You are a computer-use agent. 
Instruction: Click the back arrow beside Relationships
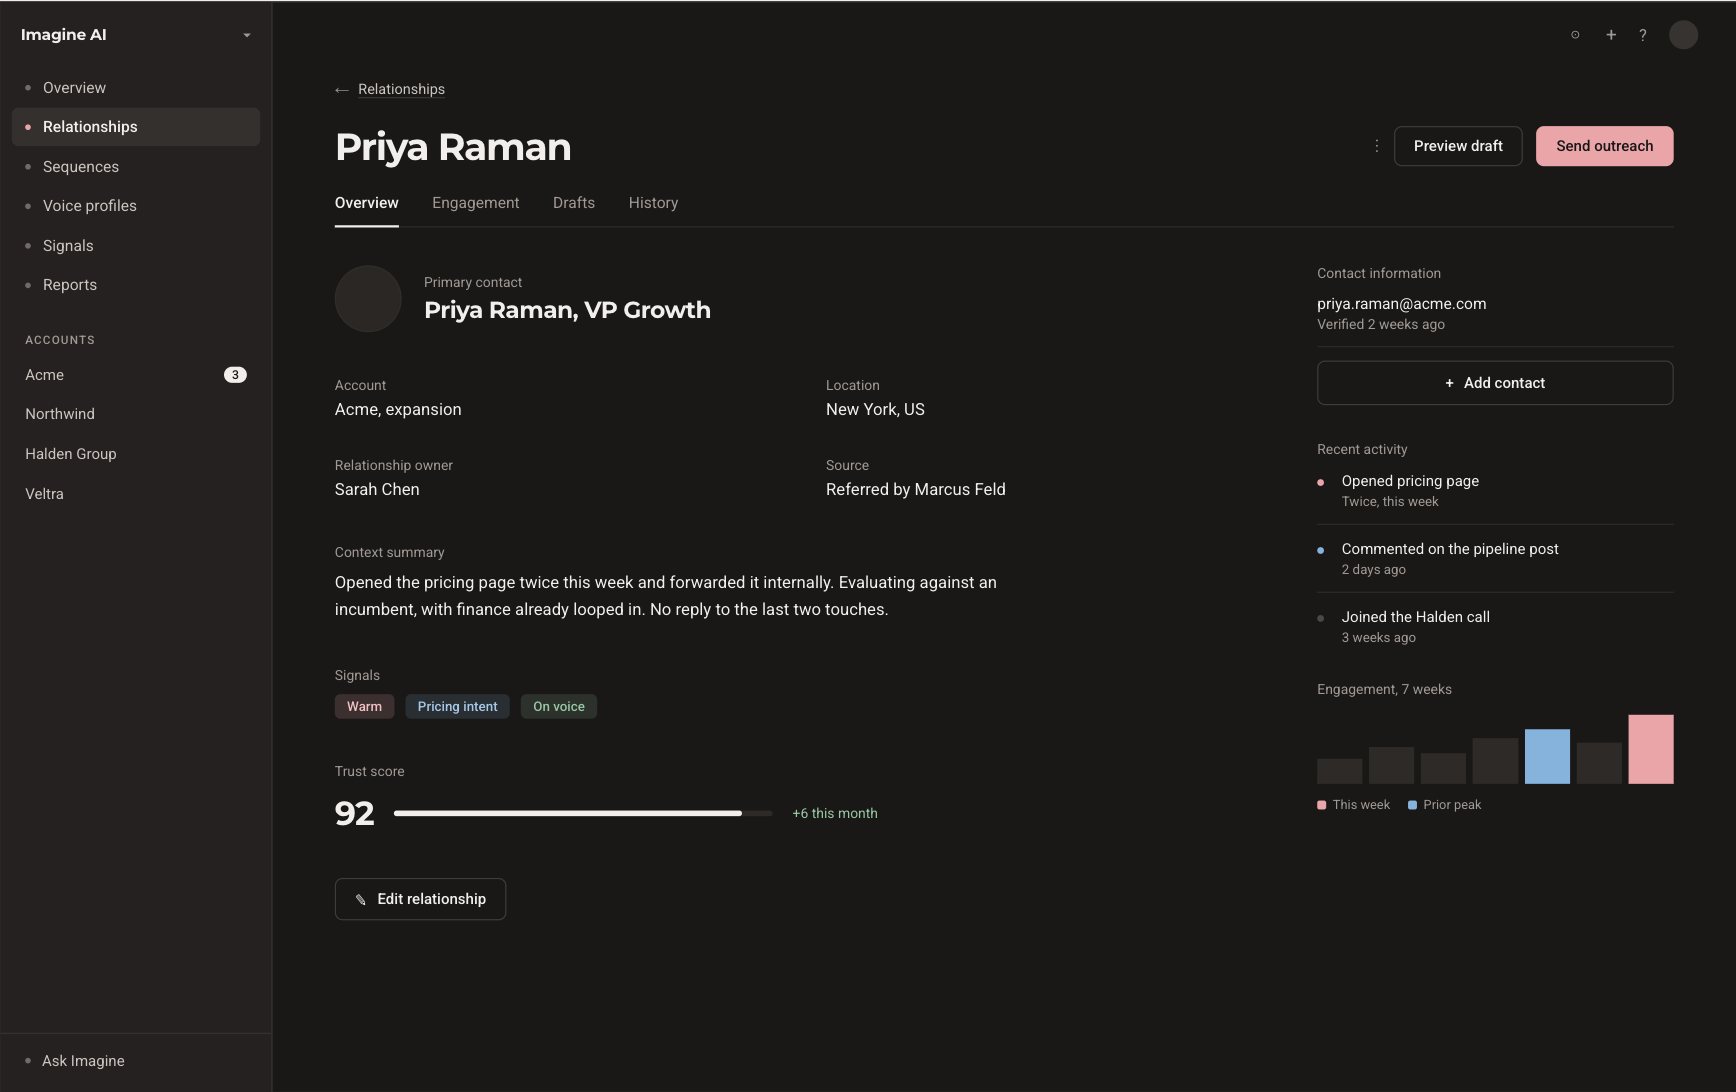[342, 90]
